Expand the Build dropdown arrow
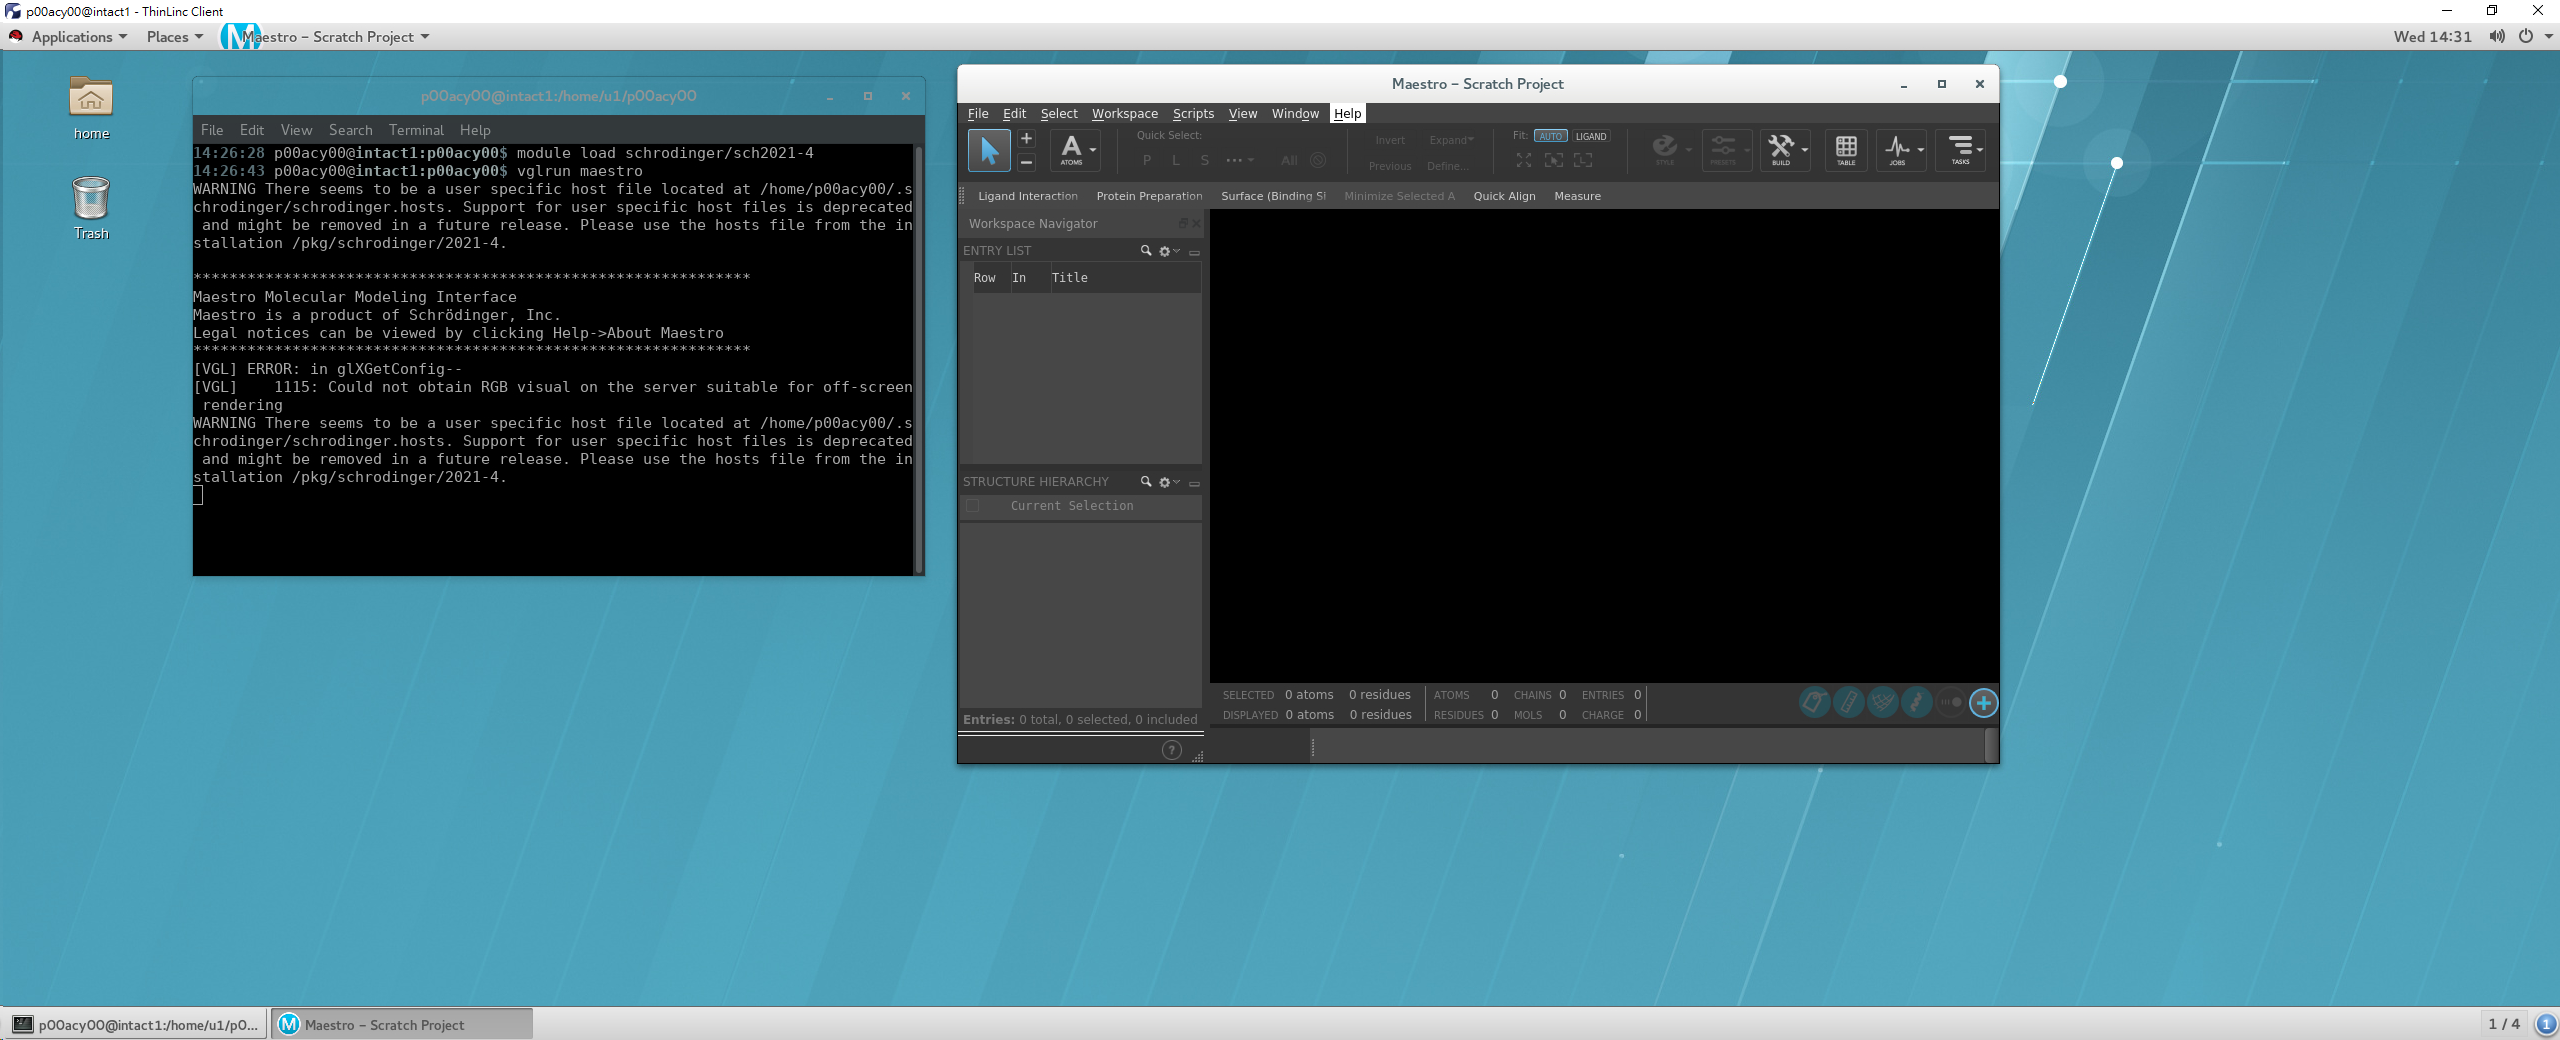Viewport: 2560px width, 1040px height. 1805,150
